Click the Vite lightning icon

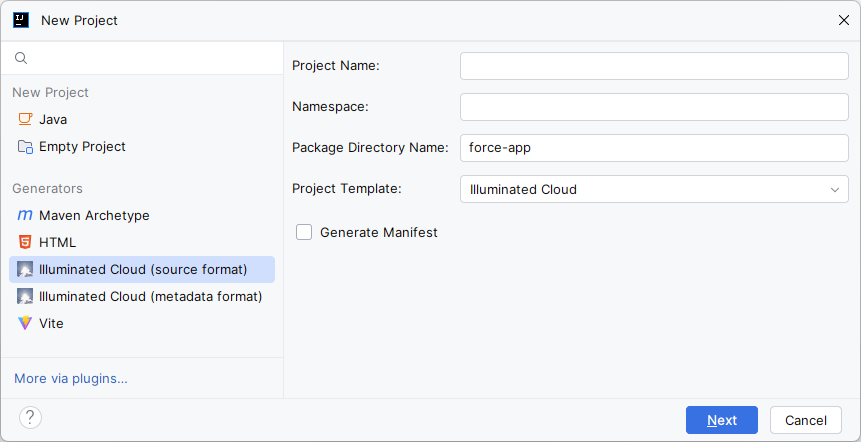[x=25, y=323]
